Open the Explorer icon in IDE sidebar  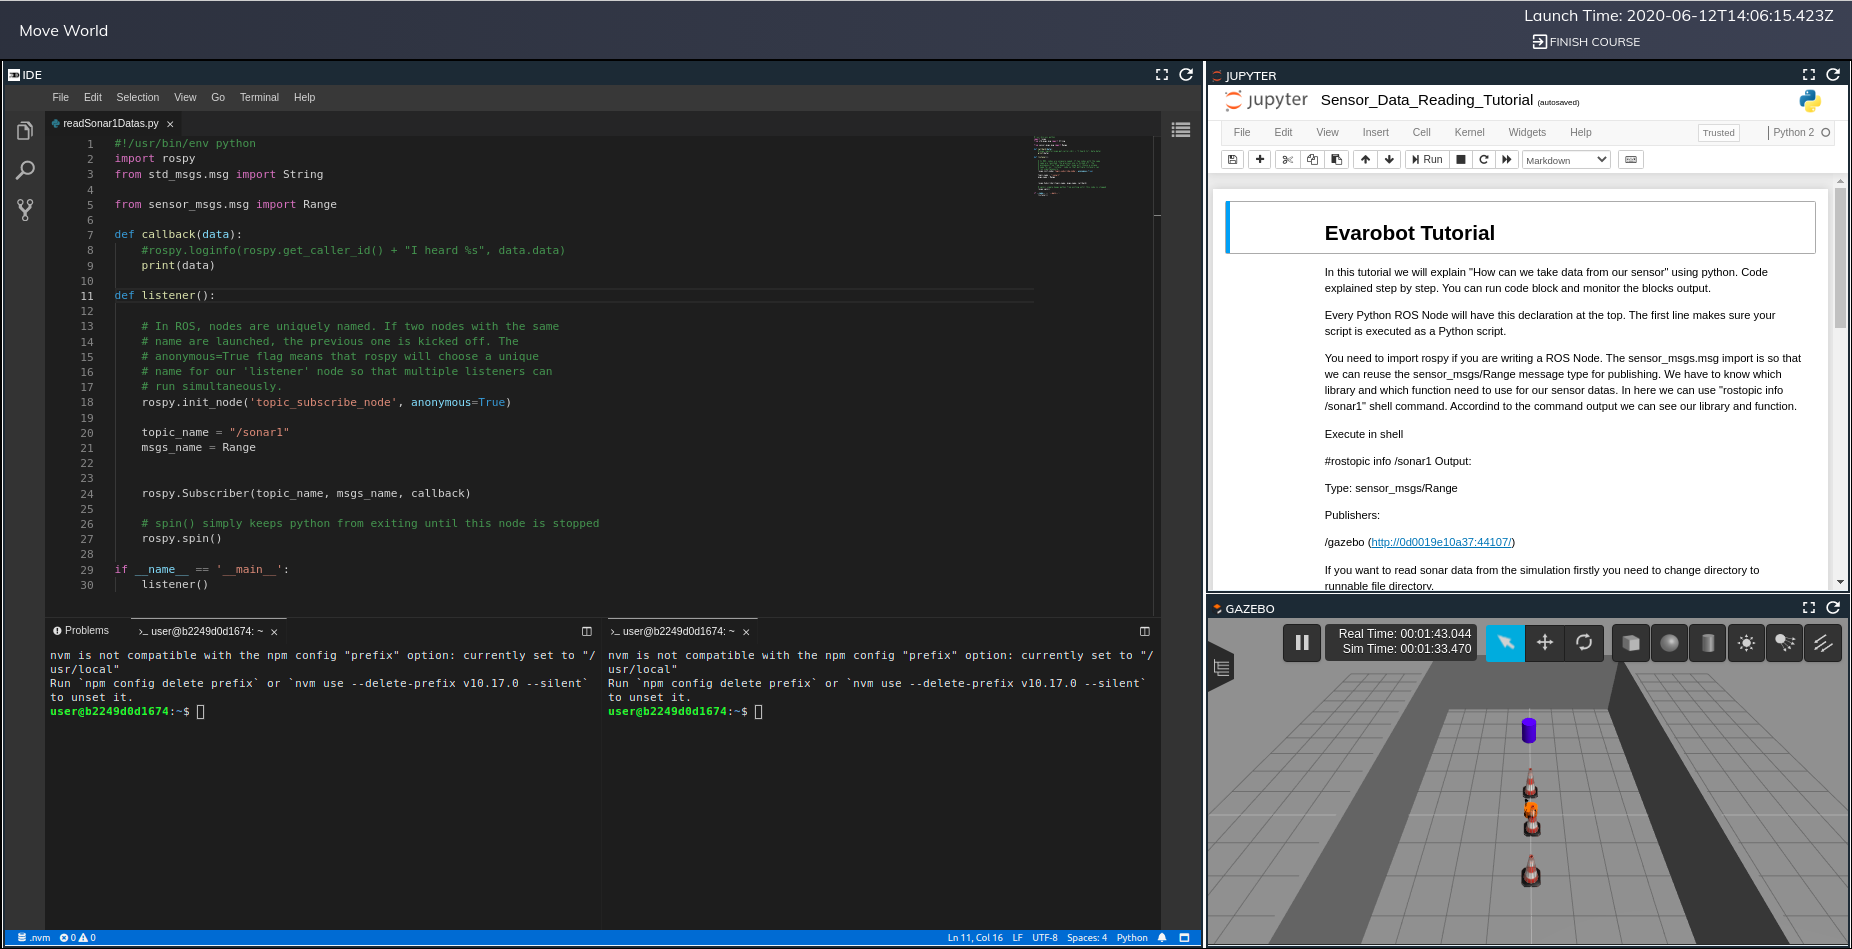coord(25,131)
